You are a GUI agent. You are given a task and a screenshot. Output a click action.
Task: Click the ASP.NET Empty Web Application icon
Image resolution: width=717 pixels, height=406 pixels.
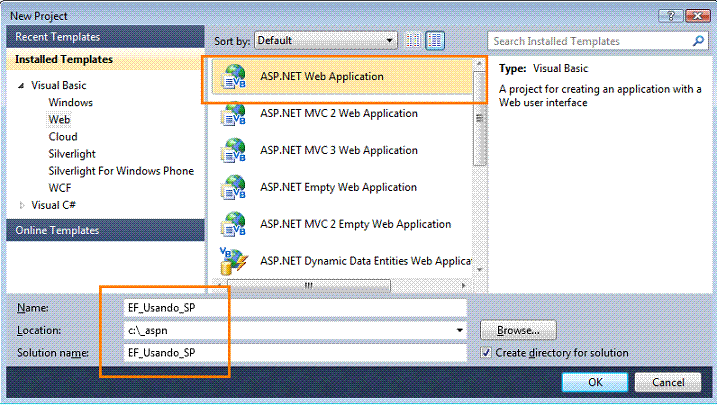[x=234, y=187]
